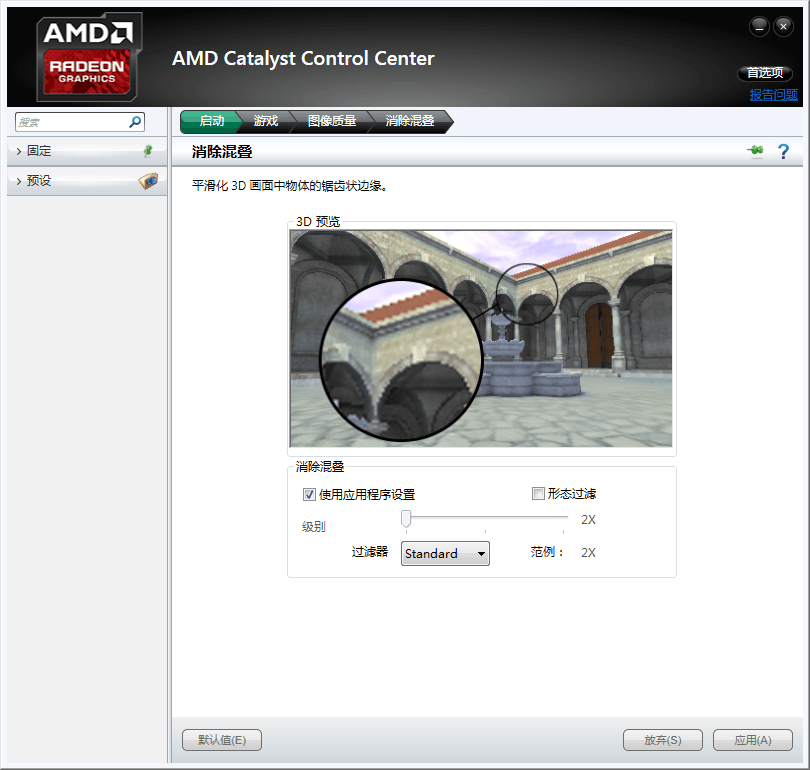Open the 报告问题 link

pyautogui.click(x=774, y=95)
